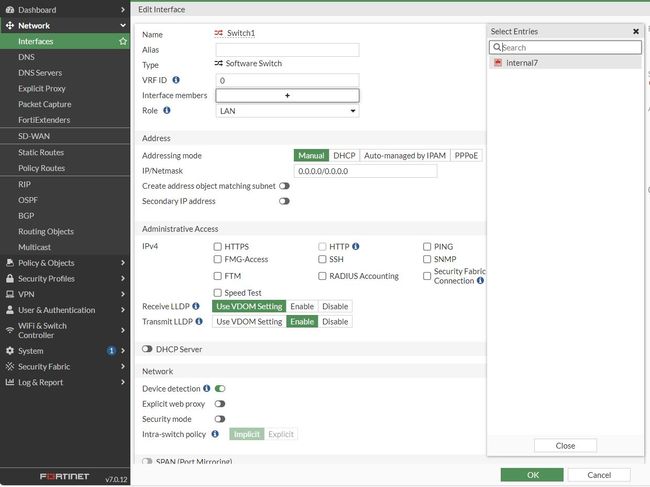Click the search magnifier icon in Select Entries
Viewport: 650px width, 487px height.
[497, 47]
